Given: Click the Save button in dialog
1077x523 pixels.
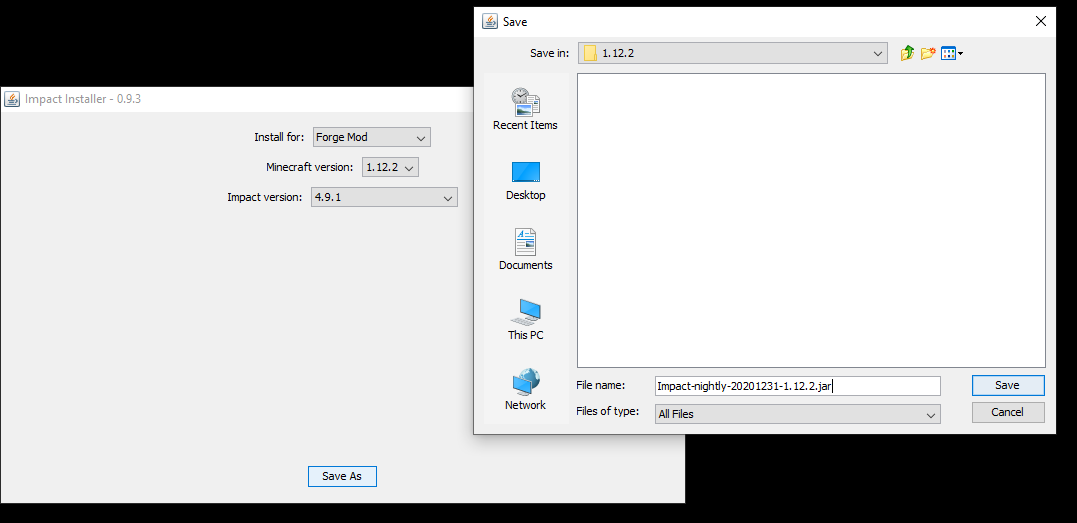Looking at the screenshot, I should pos(1008,386).
